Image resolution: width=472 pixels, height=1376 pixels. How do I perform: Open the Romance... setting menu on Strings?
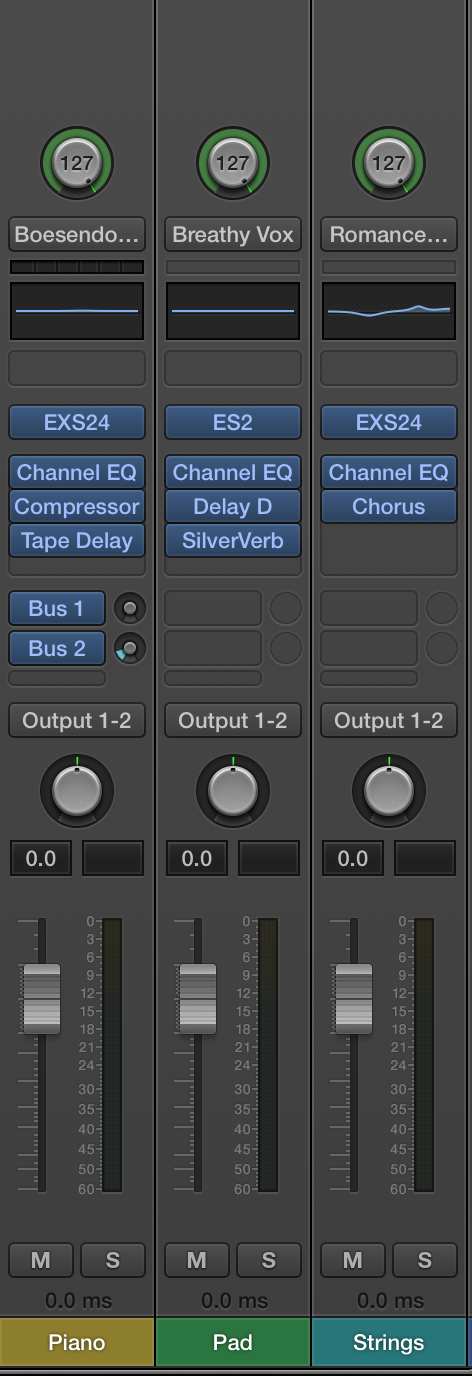(389, 235)
